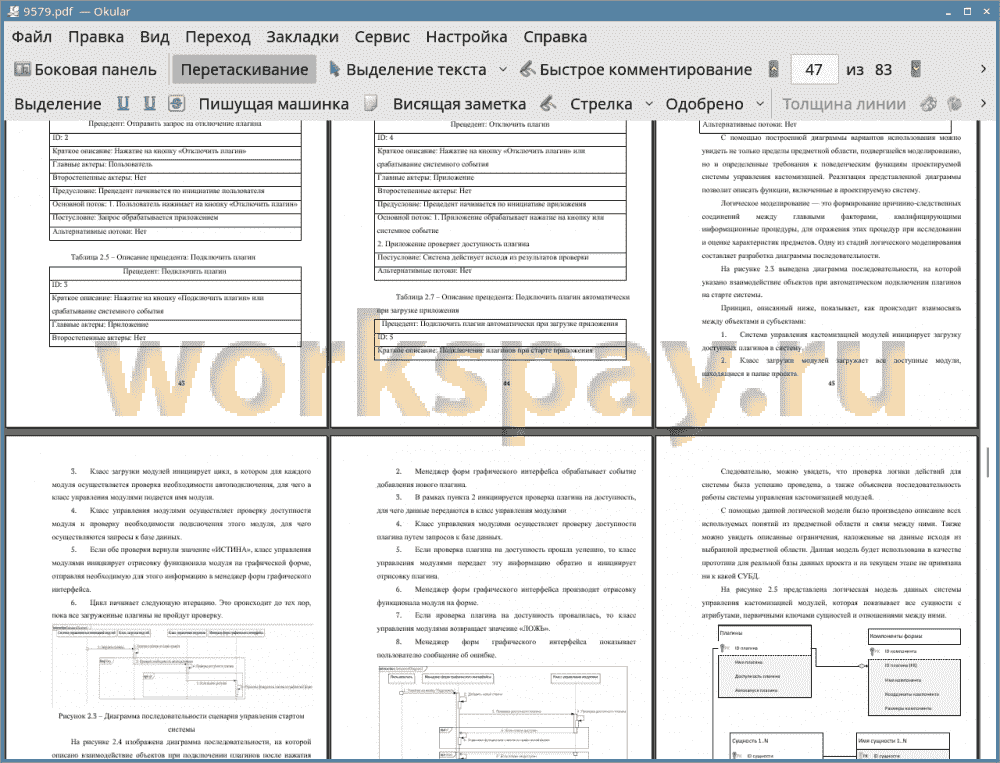The height and width of the screenshot is (763, 1000).
Task: Click the cell 'Постусловие: Запрос обрабатывается приложением'
Action: 175,218
